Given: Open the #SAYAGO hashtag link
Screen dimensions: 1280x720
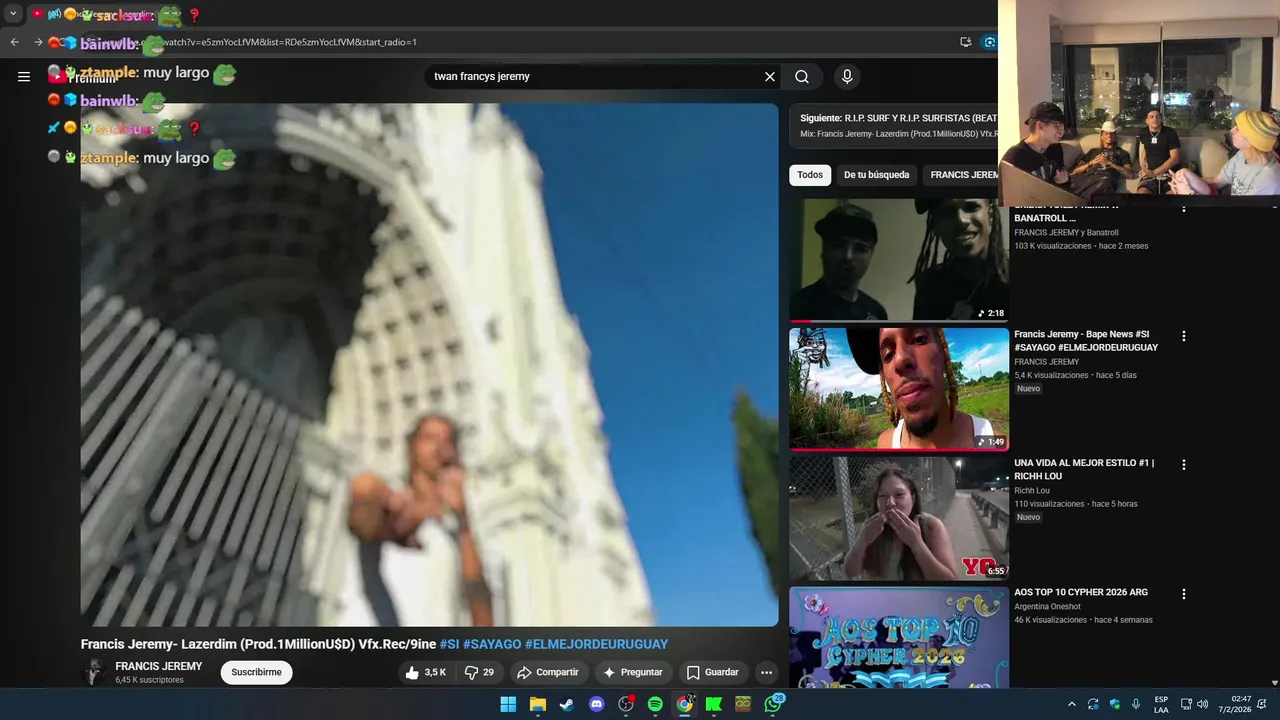Looking at the screenshot, I should click(x=492, y=644).
